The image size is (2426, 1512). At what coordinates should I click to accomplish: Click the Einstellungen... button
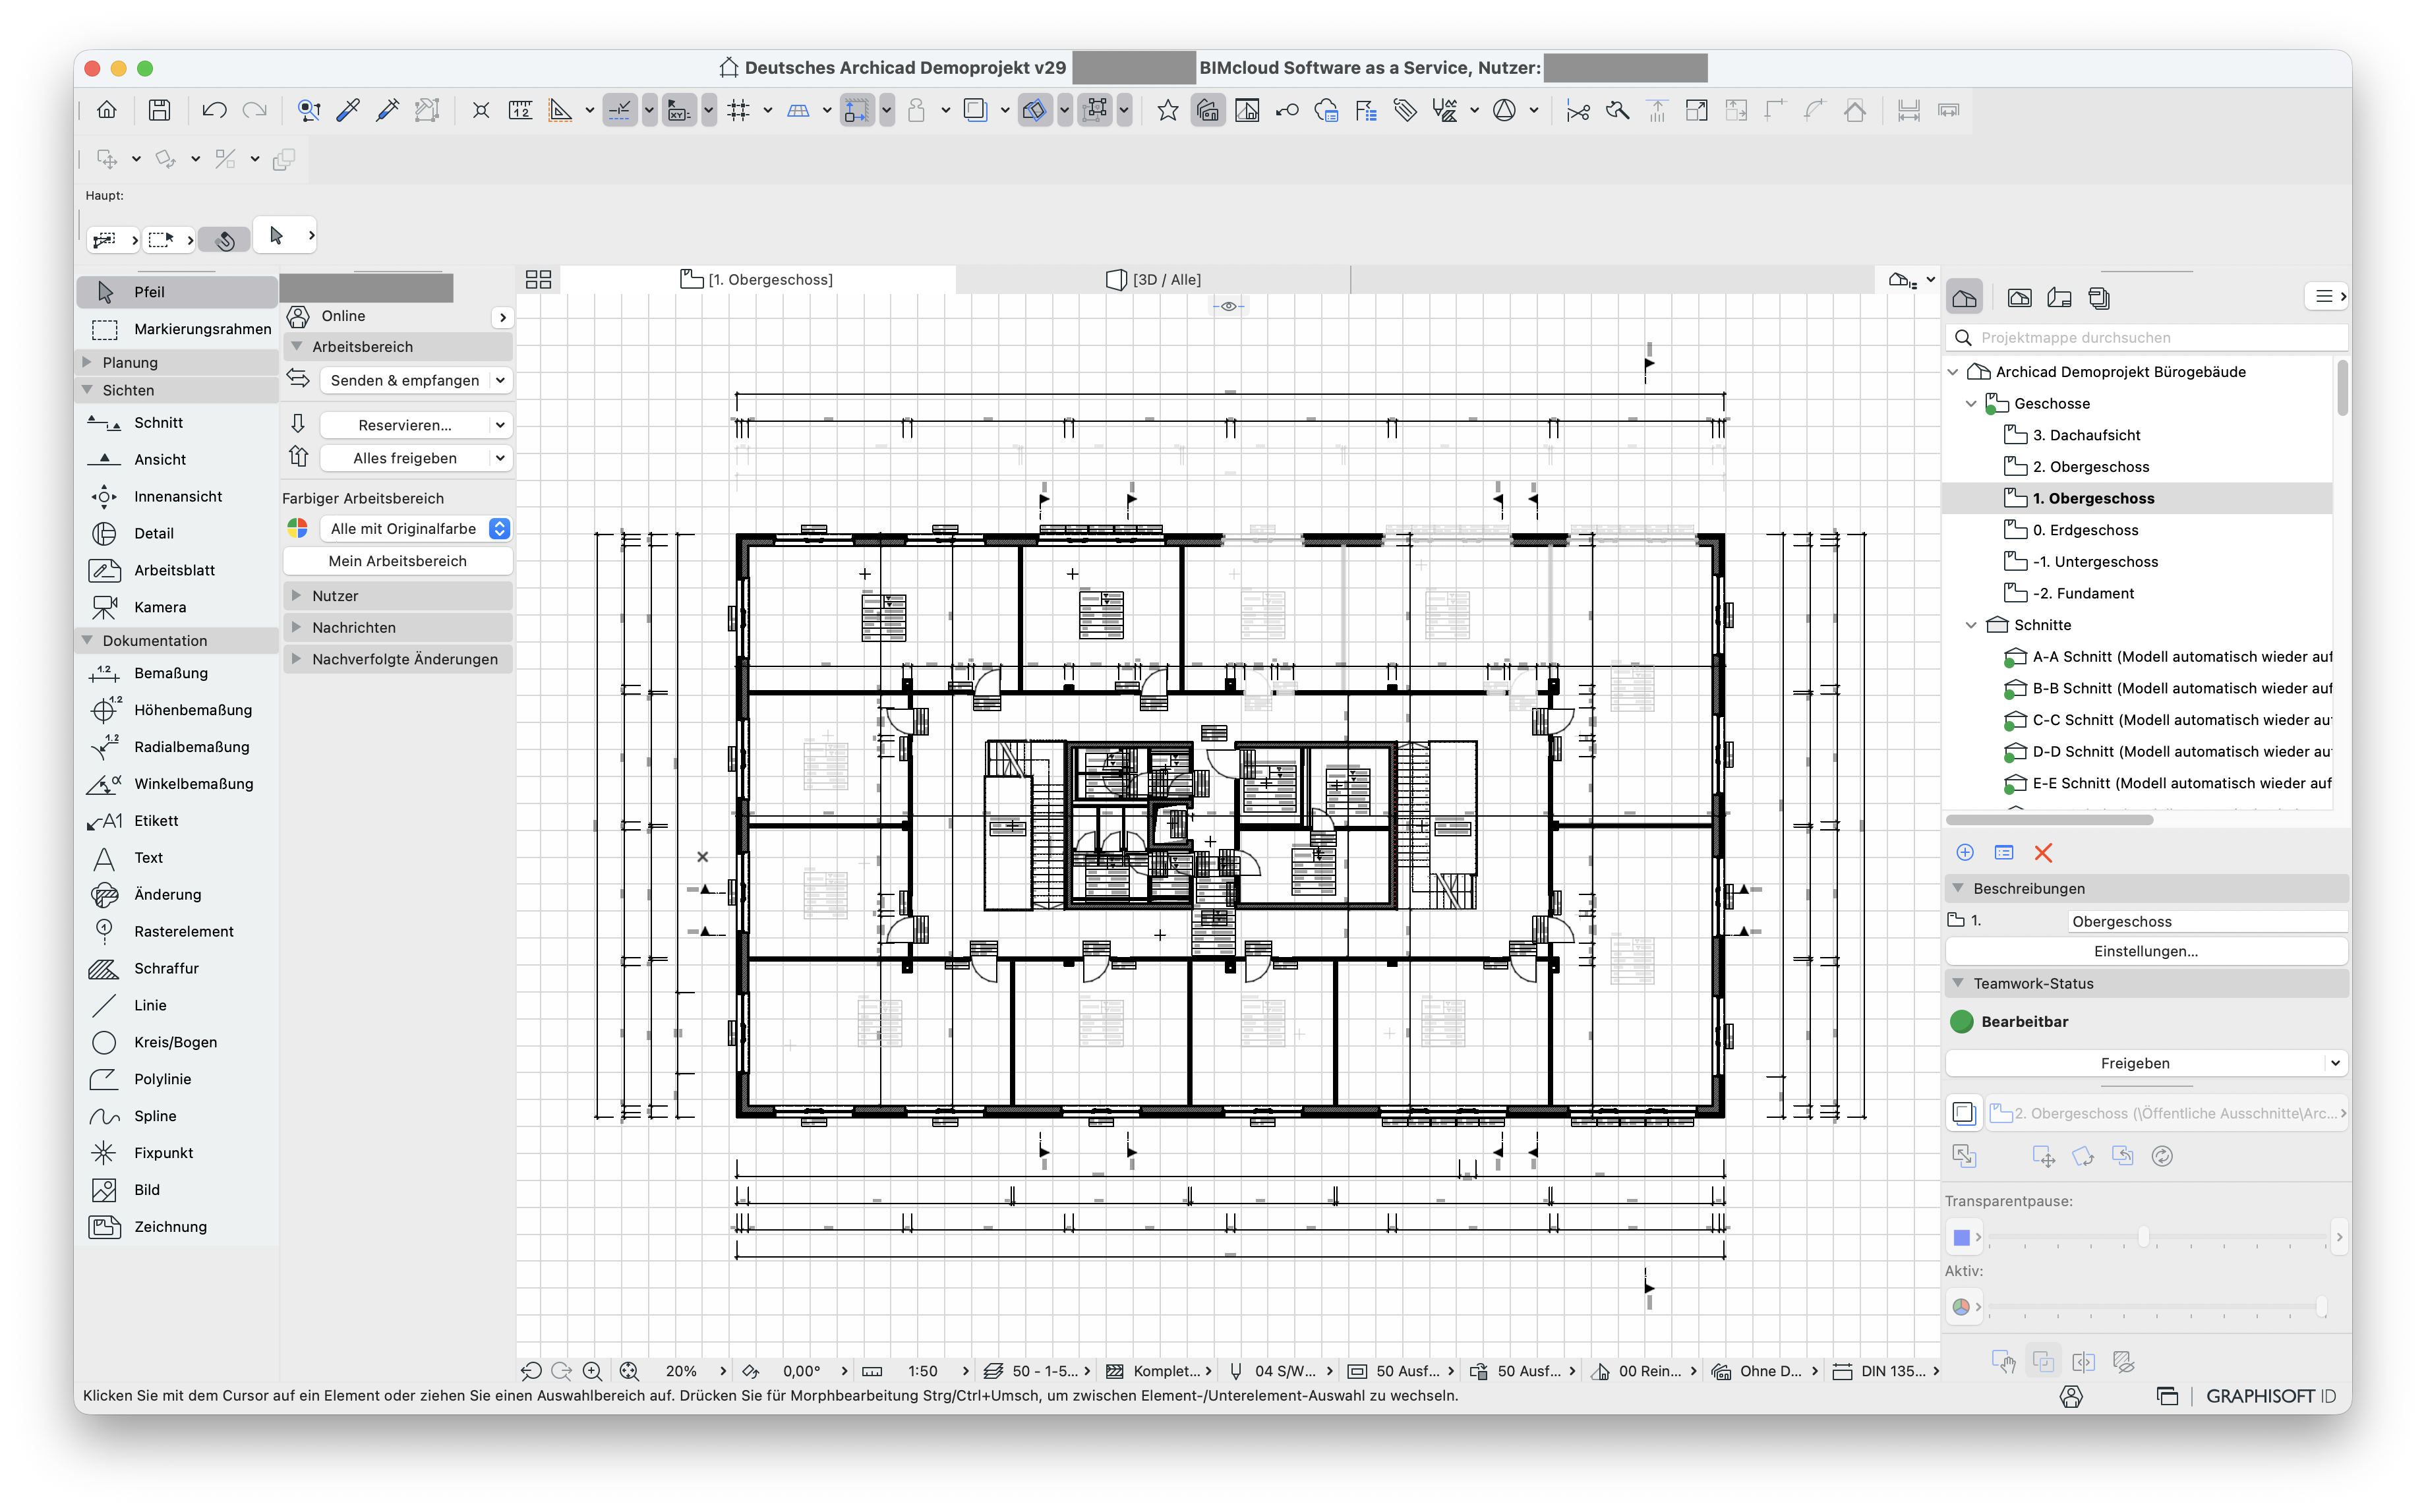pos(2146,951)
